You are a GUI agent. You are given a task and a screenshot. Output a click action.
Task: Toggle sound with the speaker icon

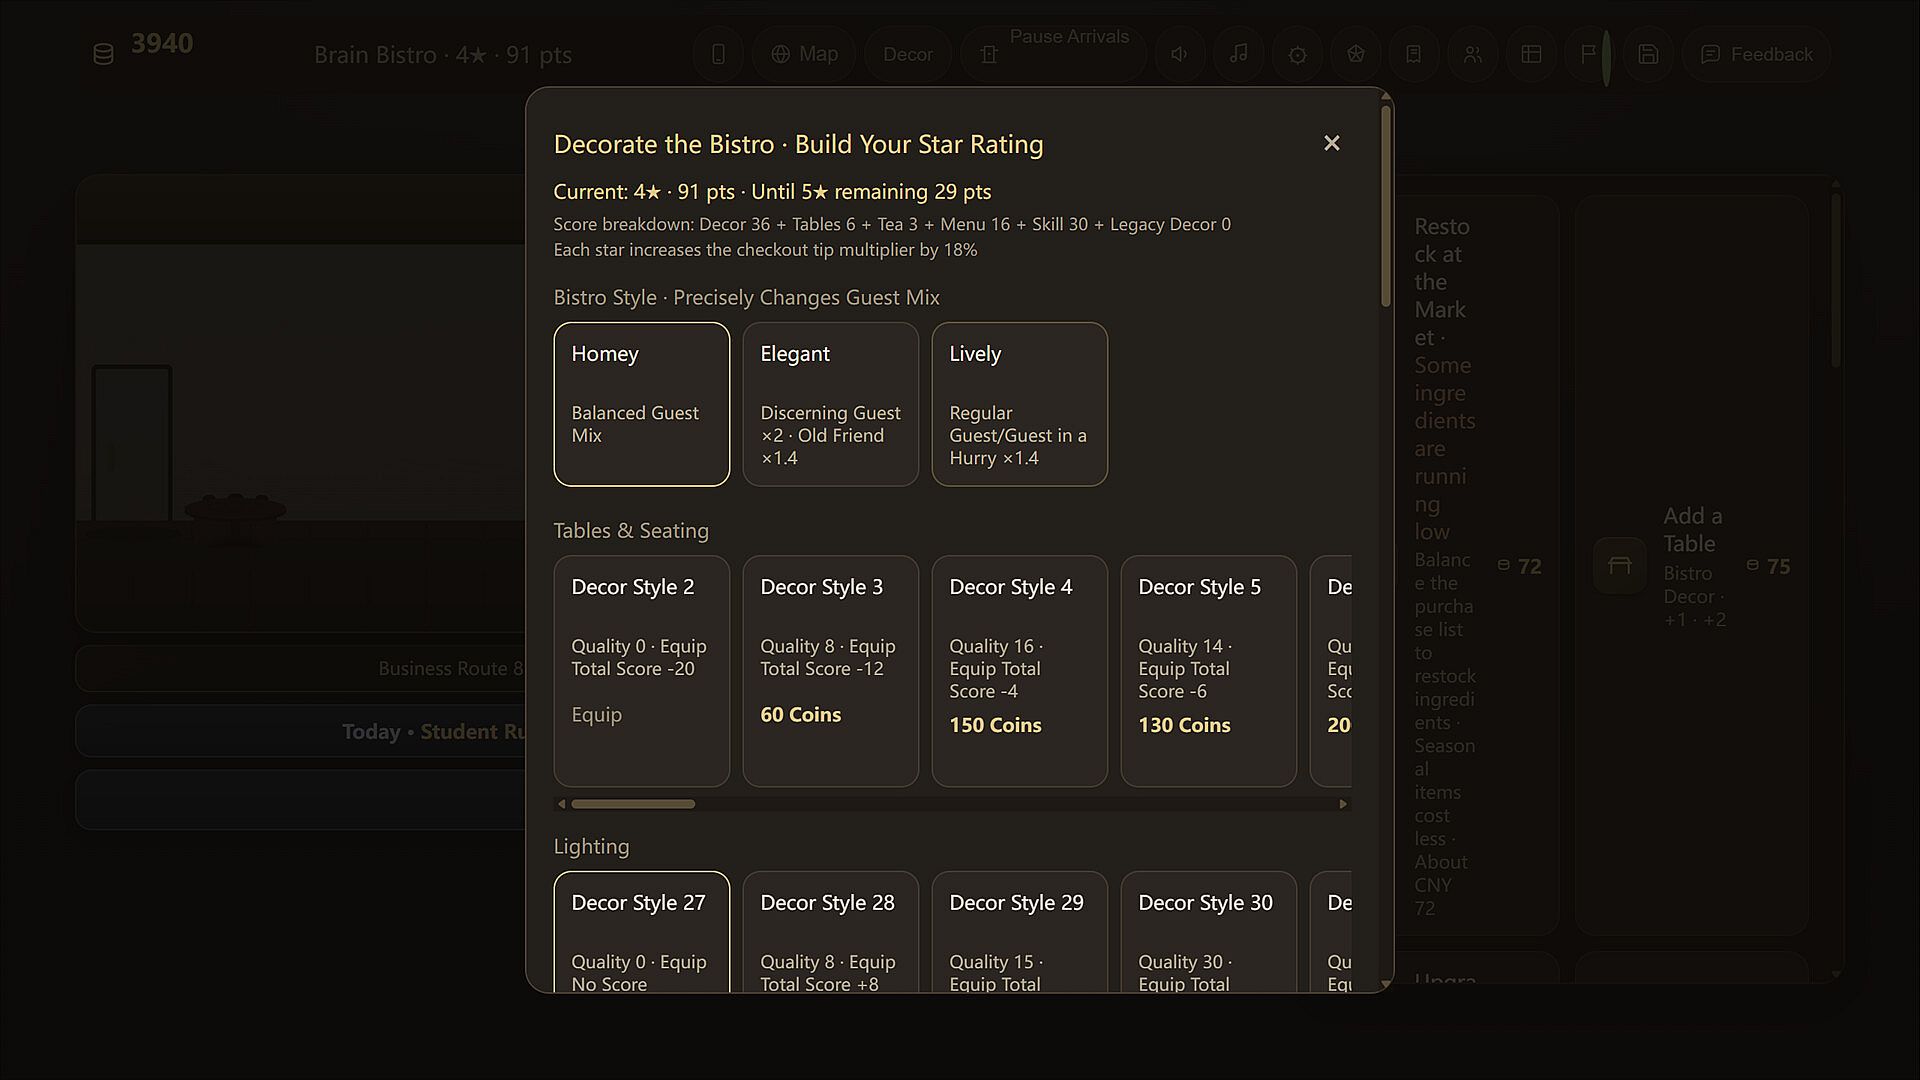pos(1180,54)
